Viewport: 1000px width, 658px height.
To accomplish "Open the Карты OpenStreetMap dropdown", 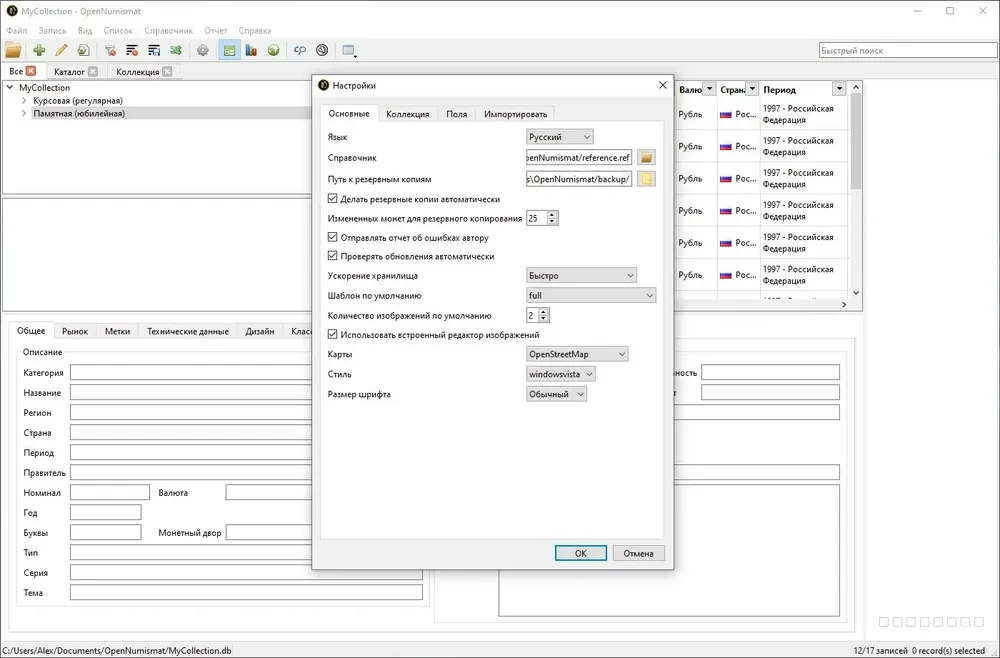I will coord(577,354).
